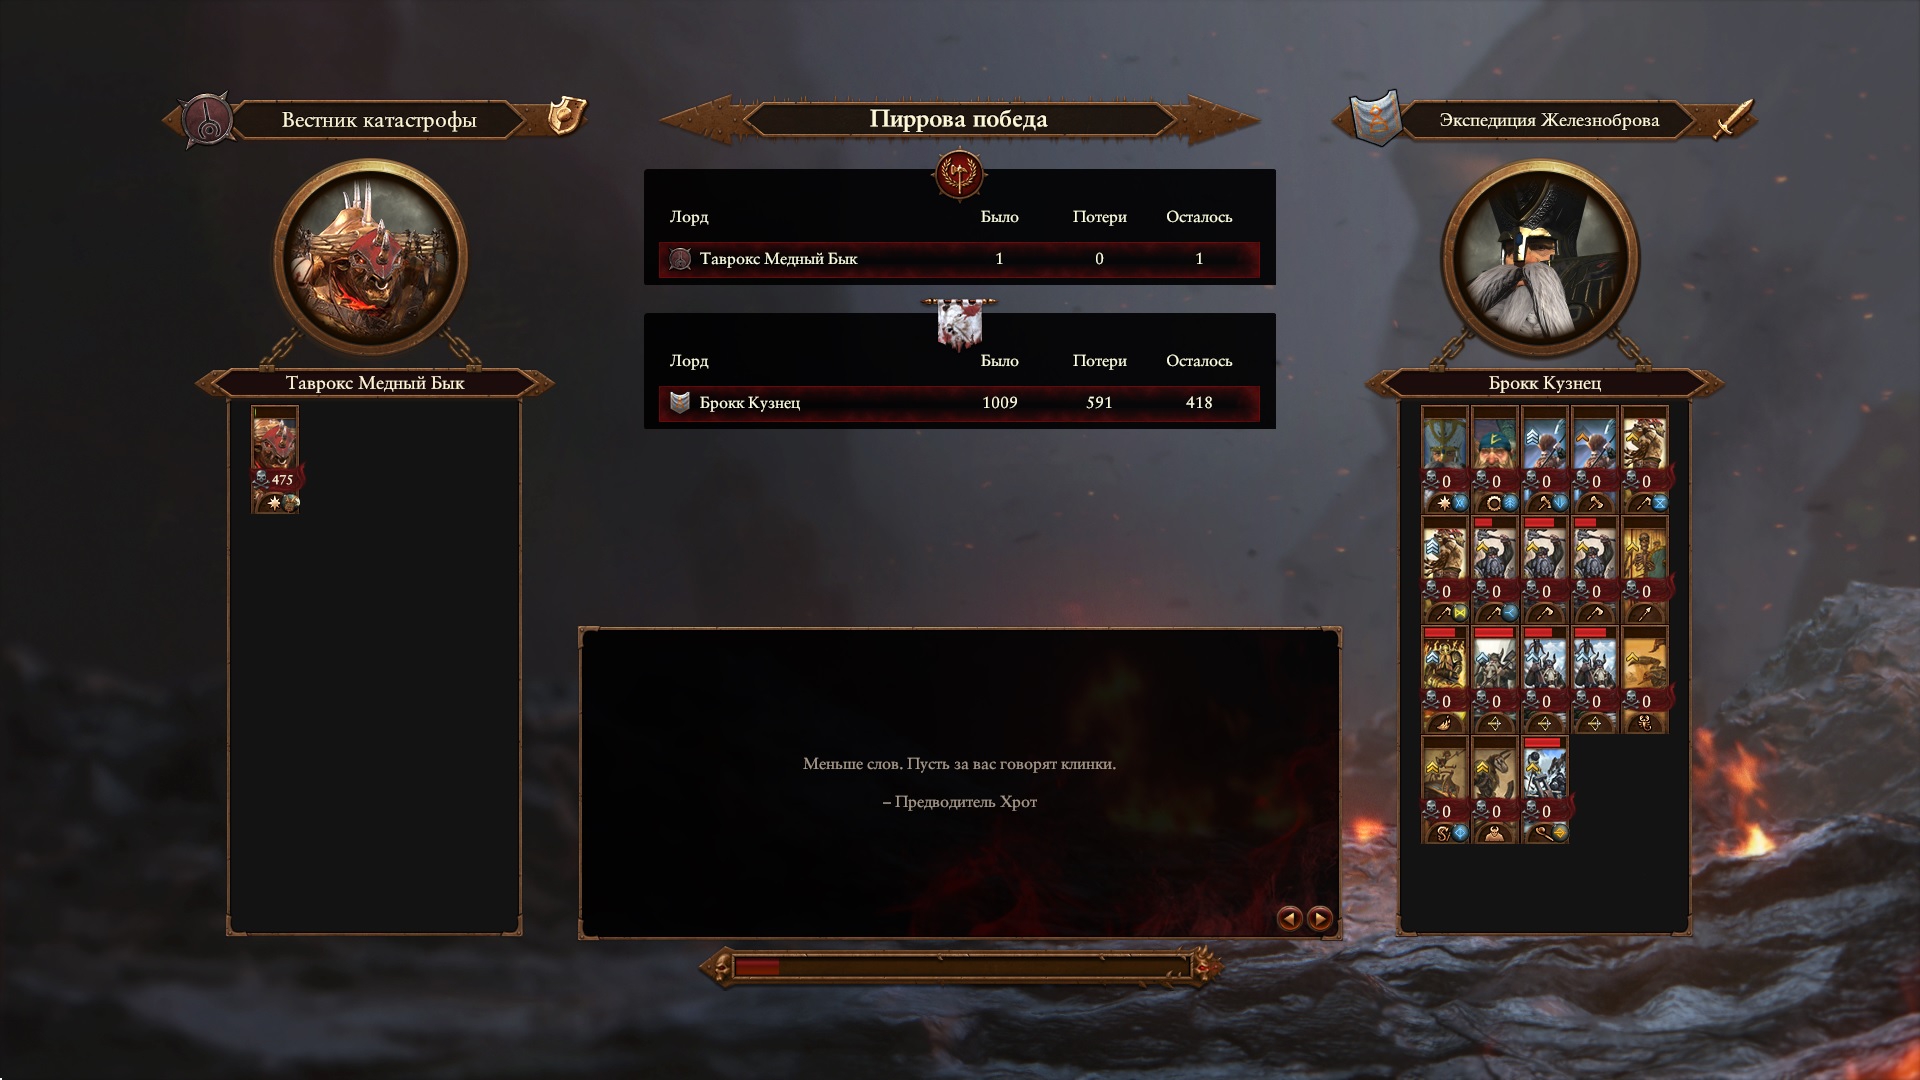Select Тавpoкс unit card showing 475 kills
This screenshot has width=1920, height=1080.
coord(275,459)
